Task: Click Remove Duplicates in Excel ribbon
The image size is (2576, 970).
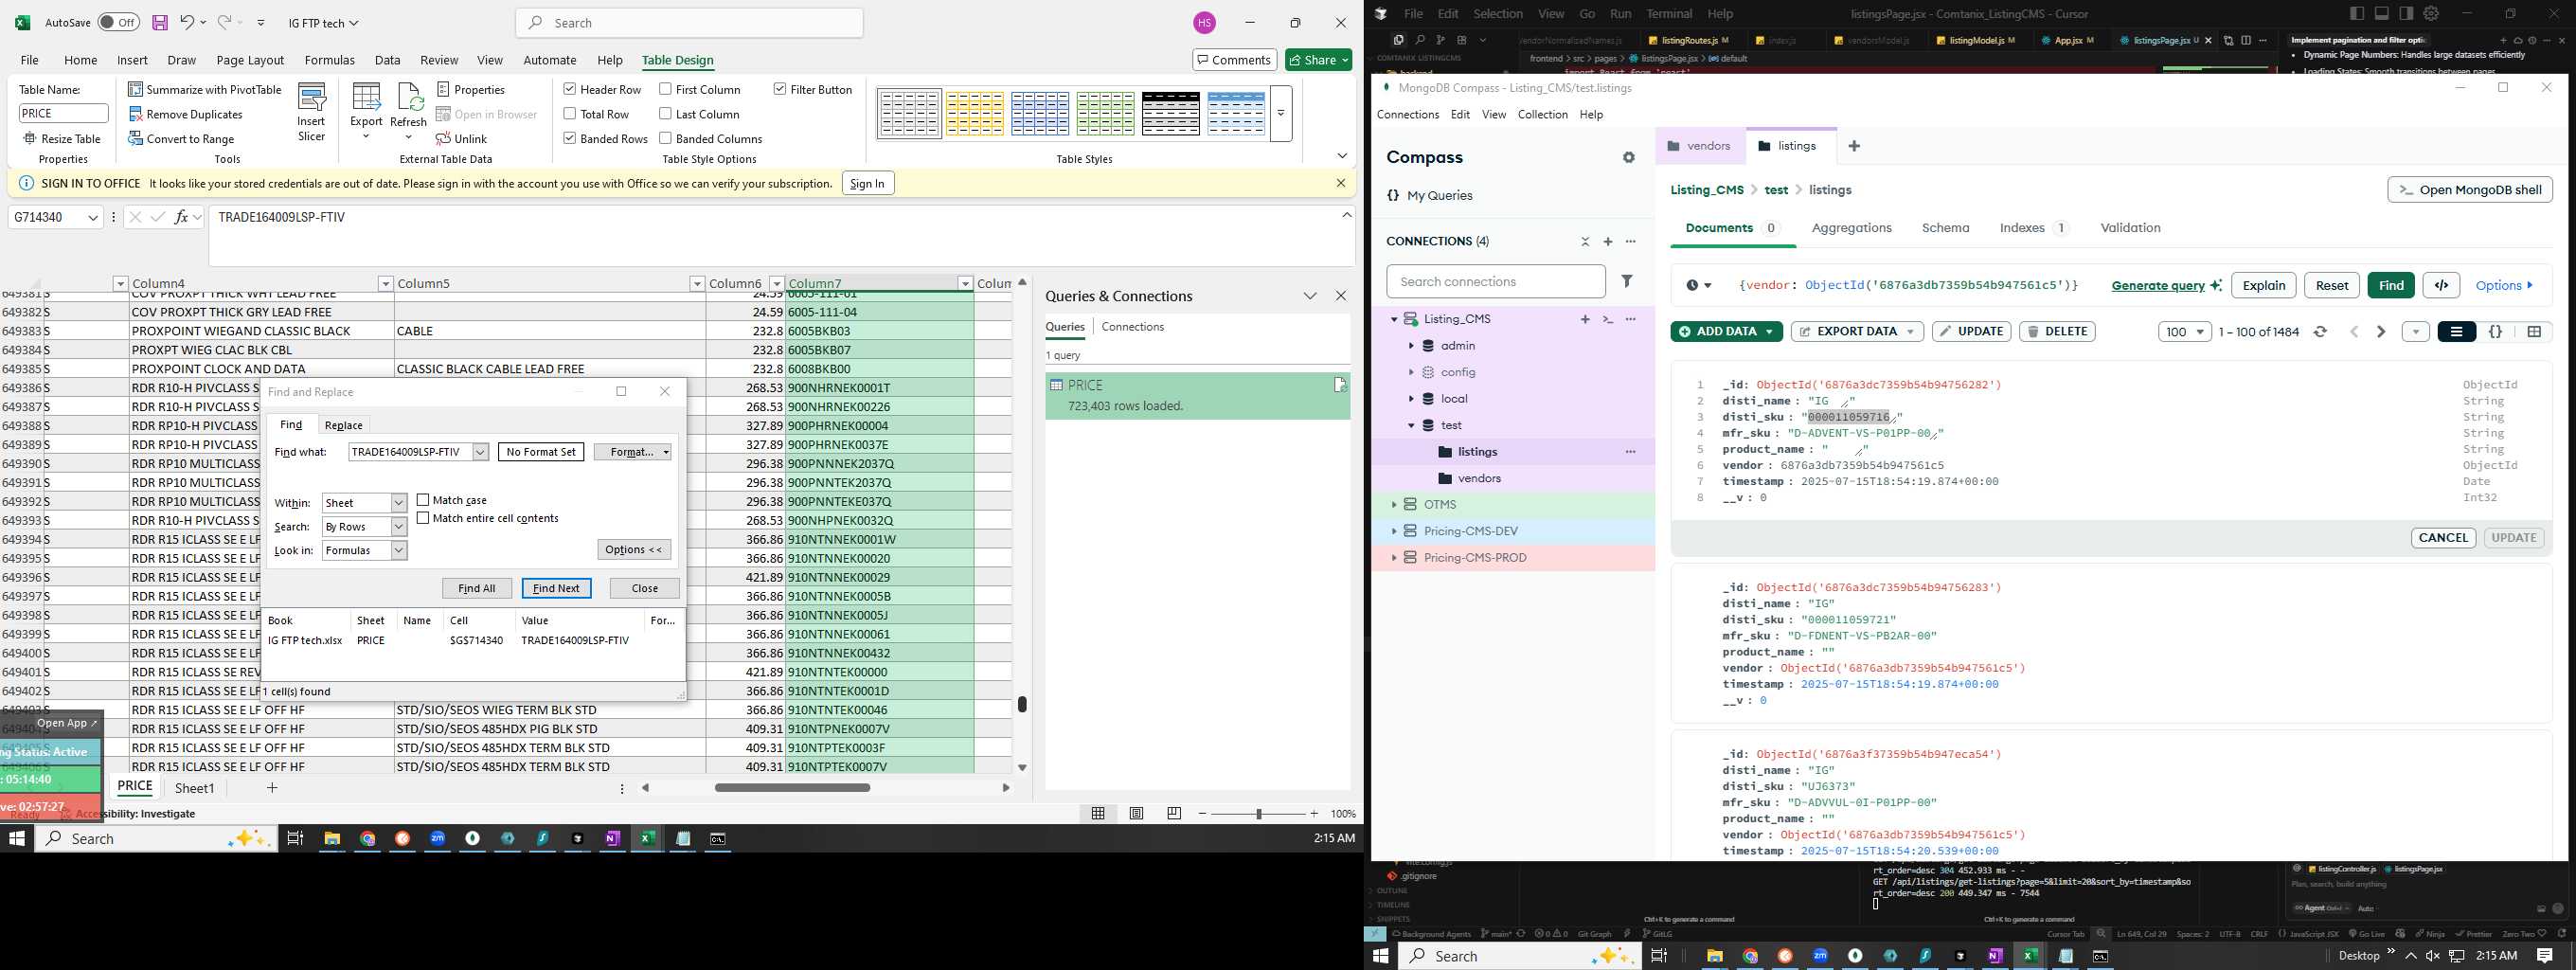Action: pos(186,114)
